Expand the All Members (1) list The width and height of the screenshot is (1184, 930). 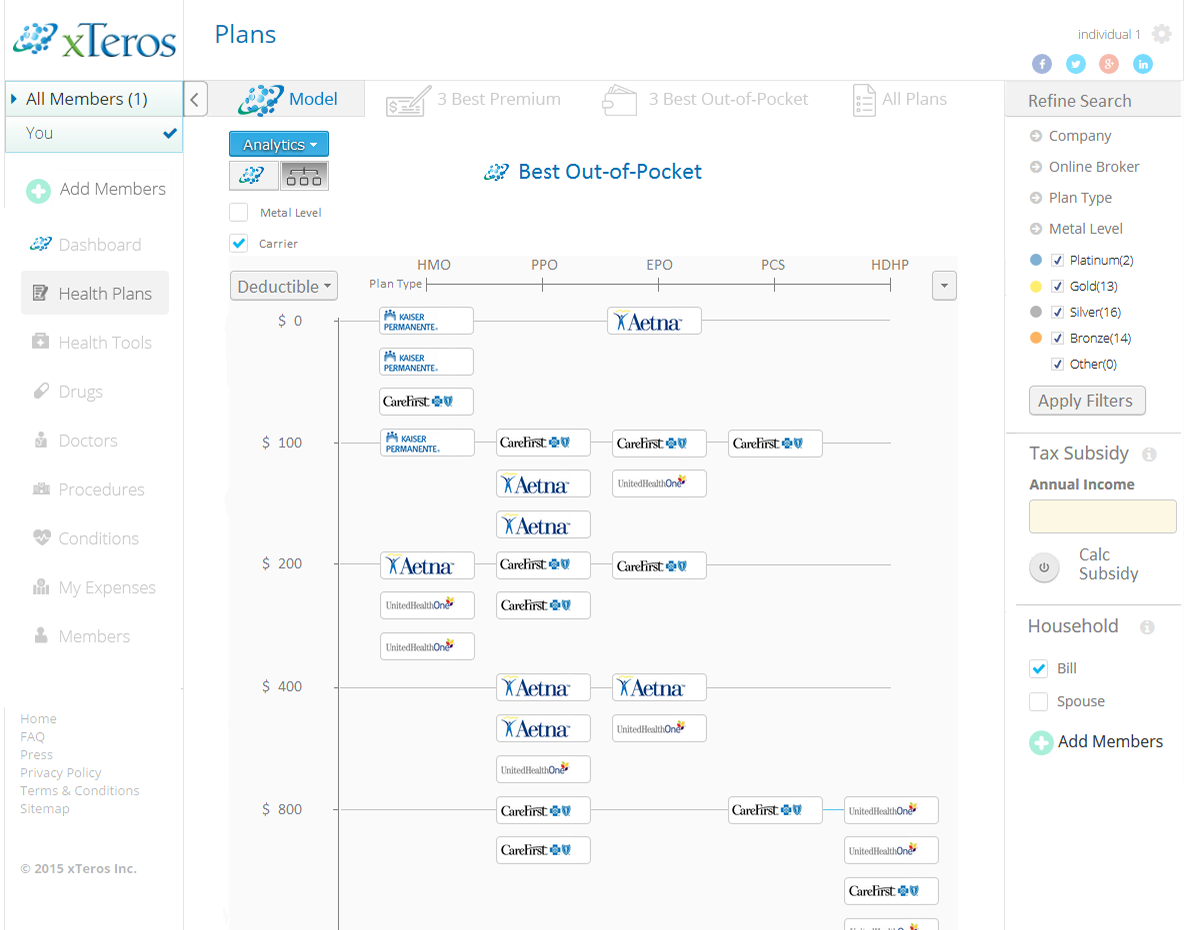pyautogui.click(x=94, y=99)
